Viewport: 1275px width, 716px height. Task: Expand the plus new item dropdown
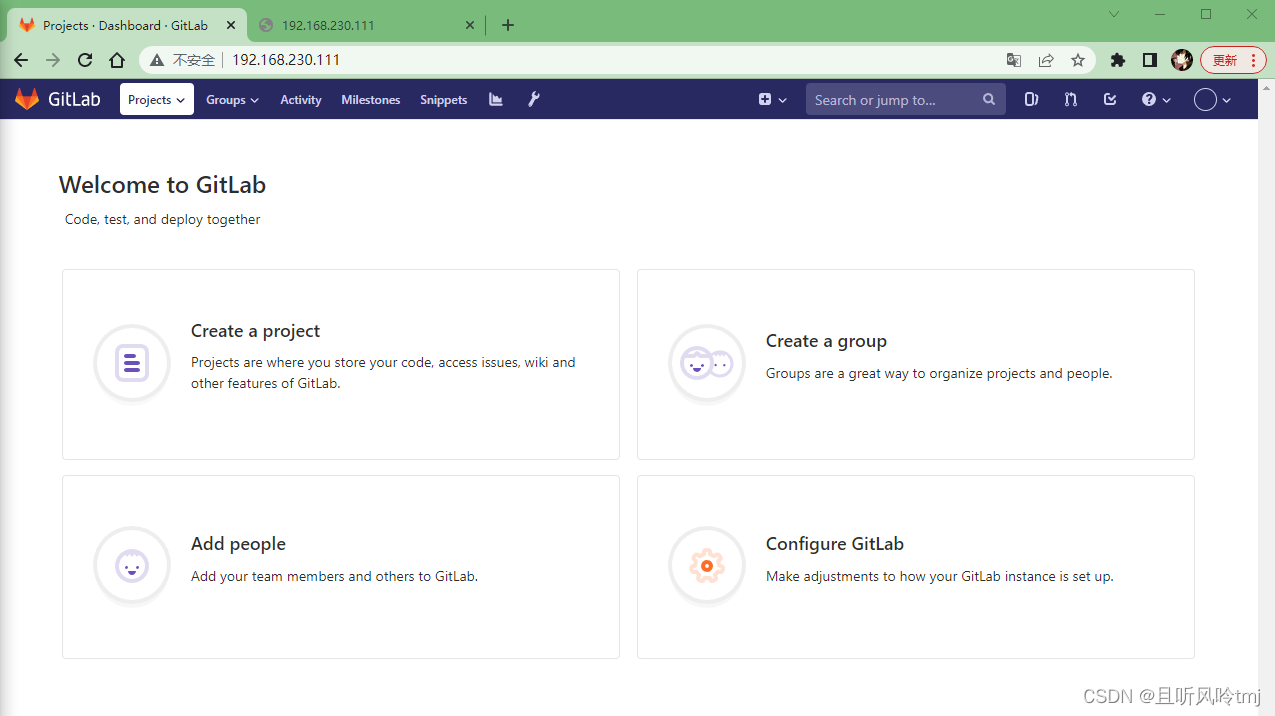click(x=772, y=99)
